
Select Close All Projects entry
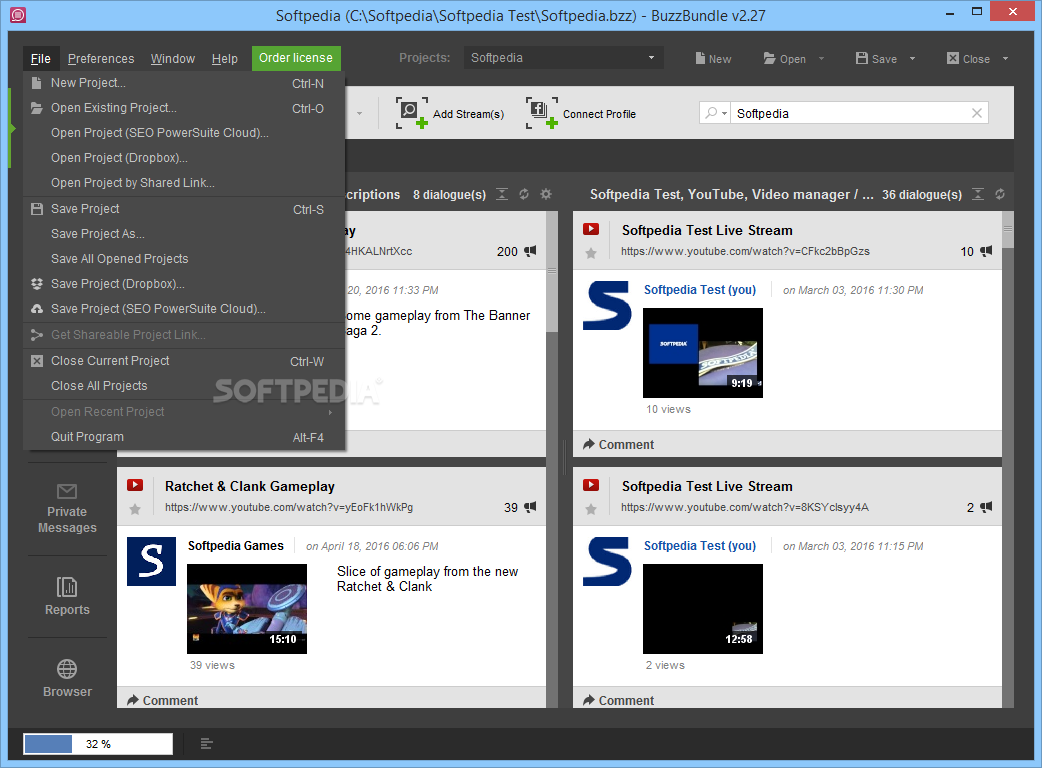[184, 386]
